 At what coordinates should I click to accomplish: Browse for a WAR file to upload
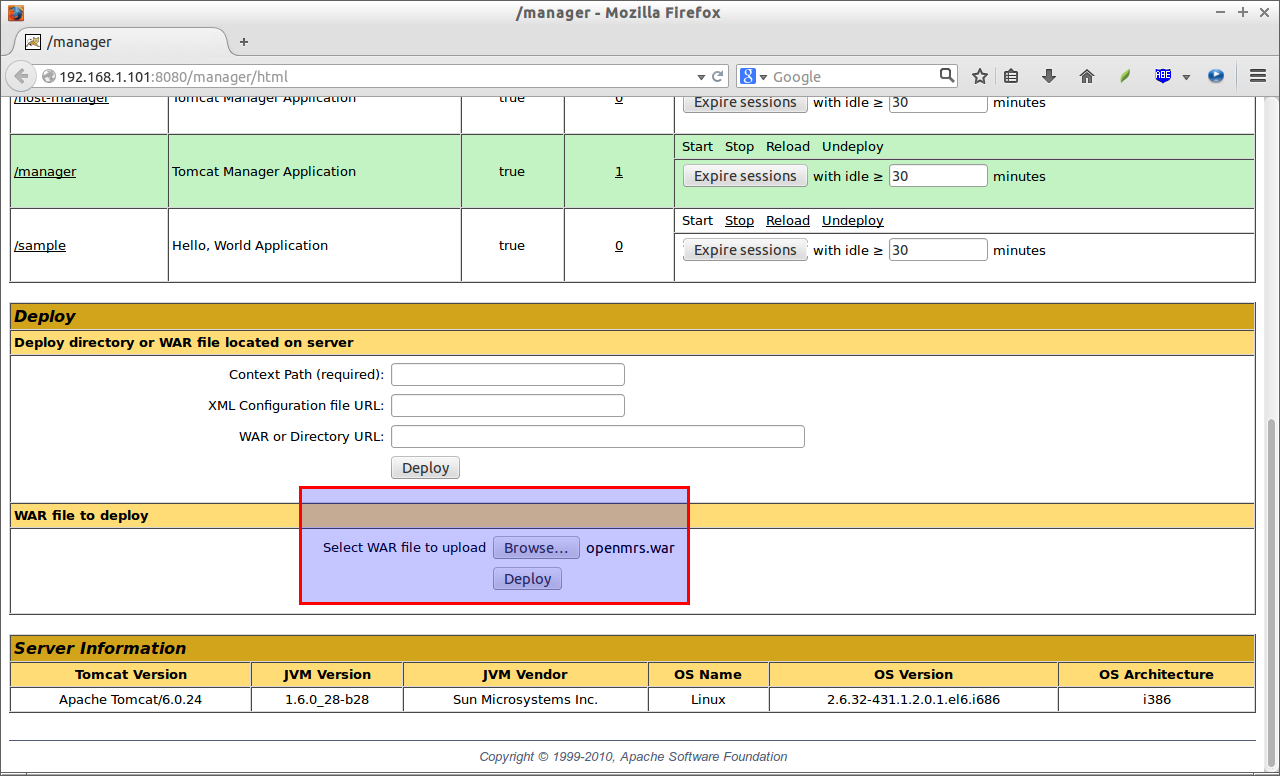click(x=536, y=548)
